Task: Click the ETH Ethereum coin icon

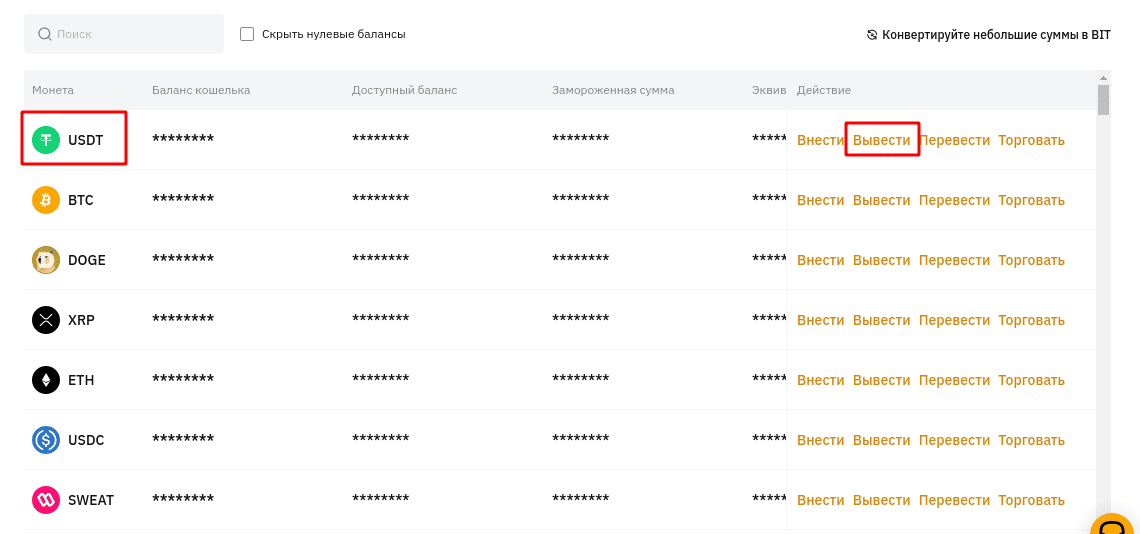Action: (46, 380)
